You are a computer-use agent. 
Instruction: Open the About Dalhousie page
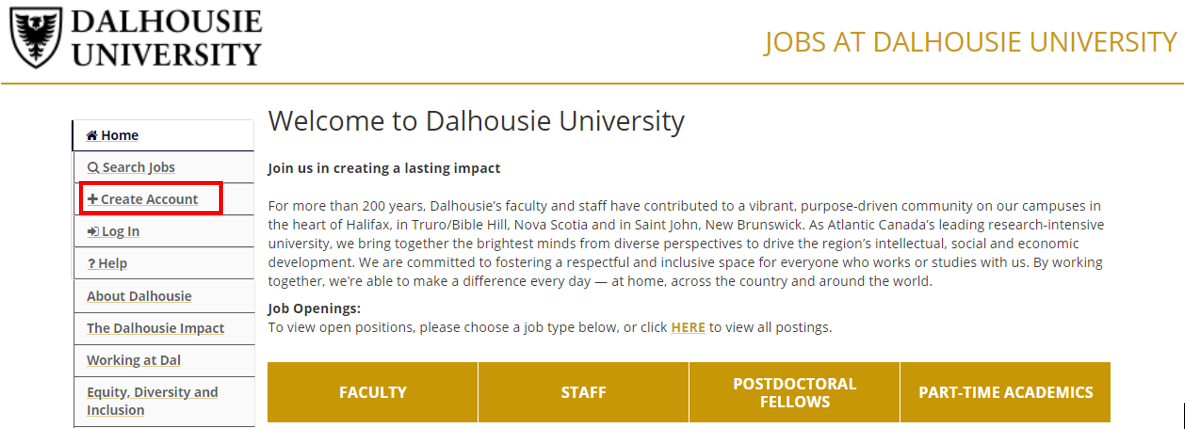(x=139, y=296)
